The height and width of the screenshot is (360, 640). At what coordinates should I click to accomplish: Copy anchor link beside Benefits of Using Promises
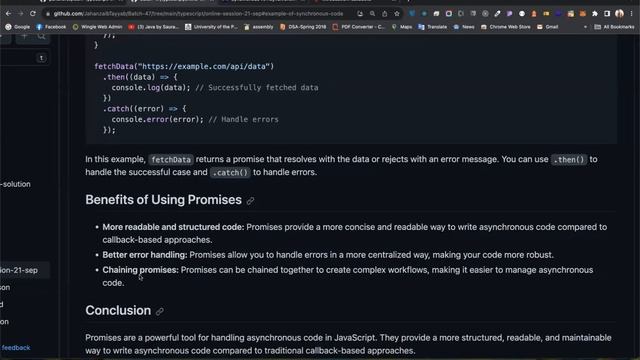tap(250, 200)
